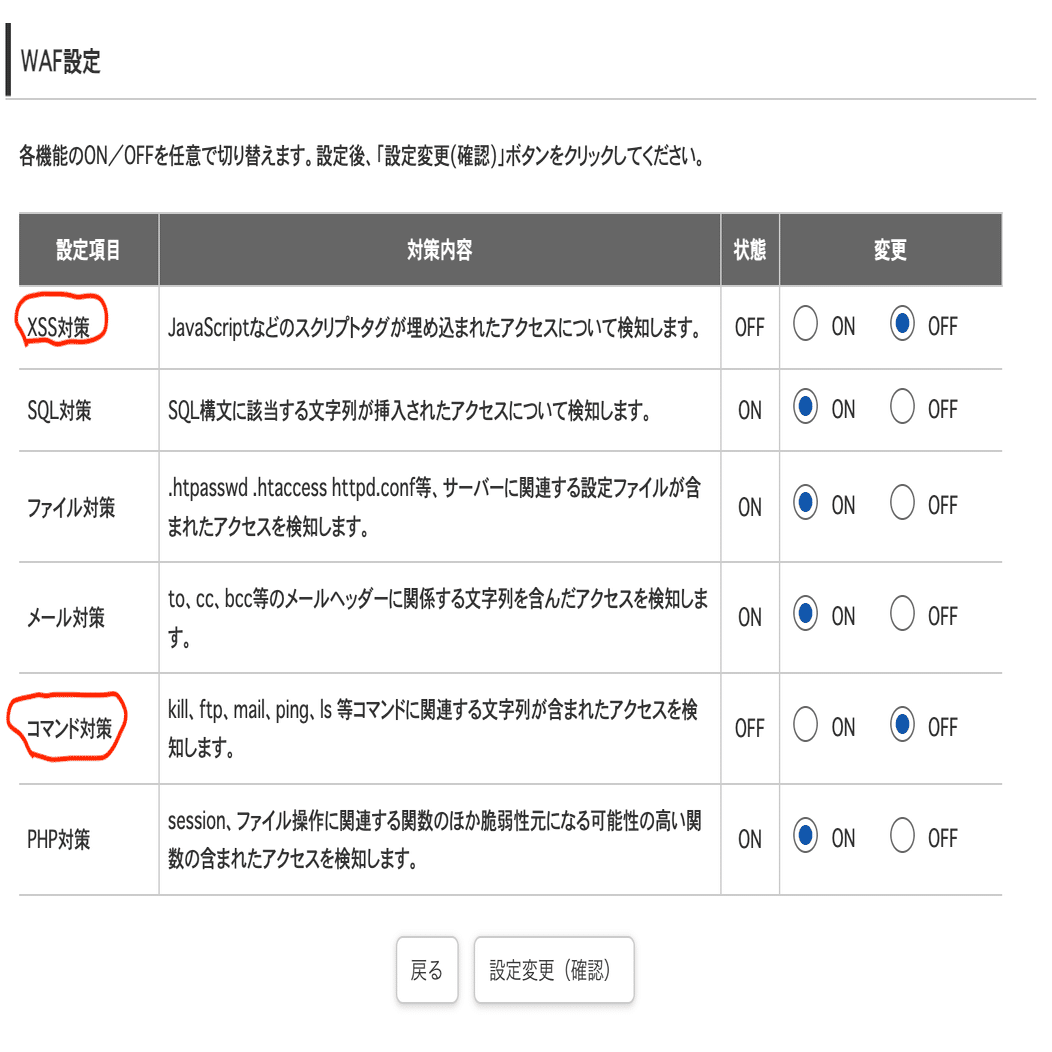Click the 設定変更（確認） button
The image size is (1052, 1052).
[553, 969]
